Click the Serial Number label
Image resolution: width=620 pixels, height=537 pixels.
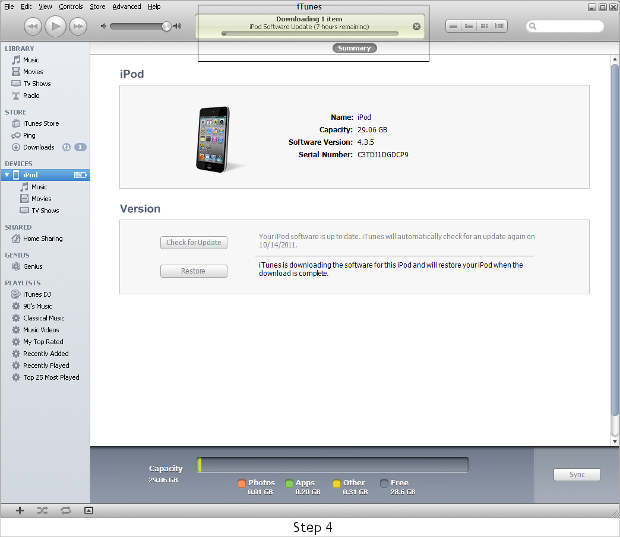click(325, 155)
